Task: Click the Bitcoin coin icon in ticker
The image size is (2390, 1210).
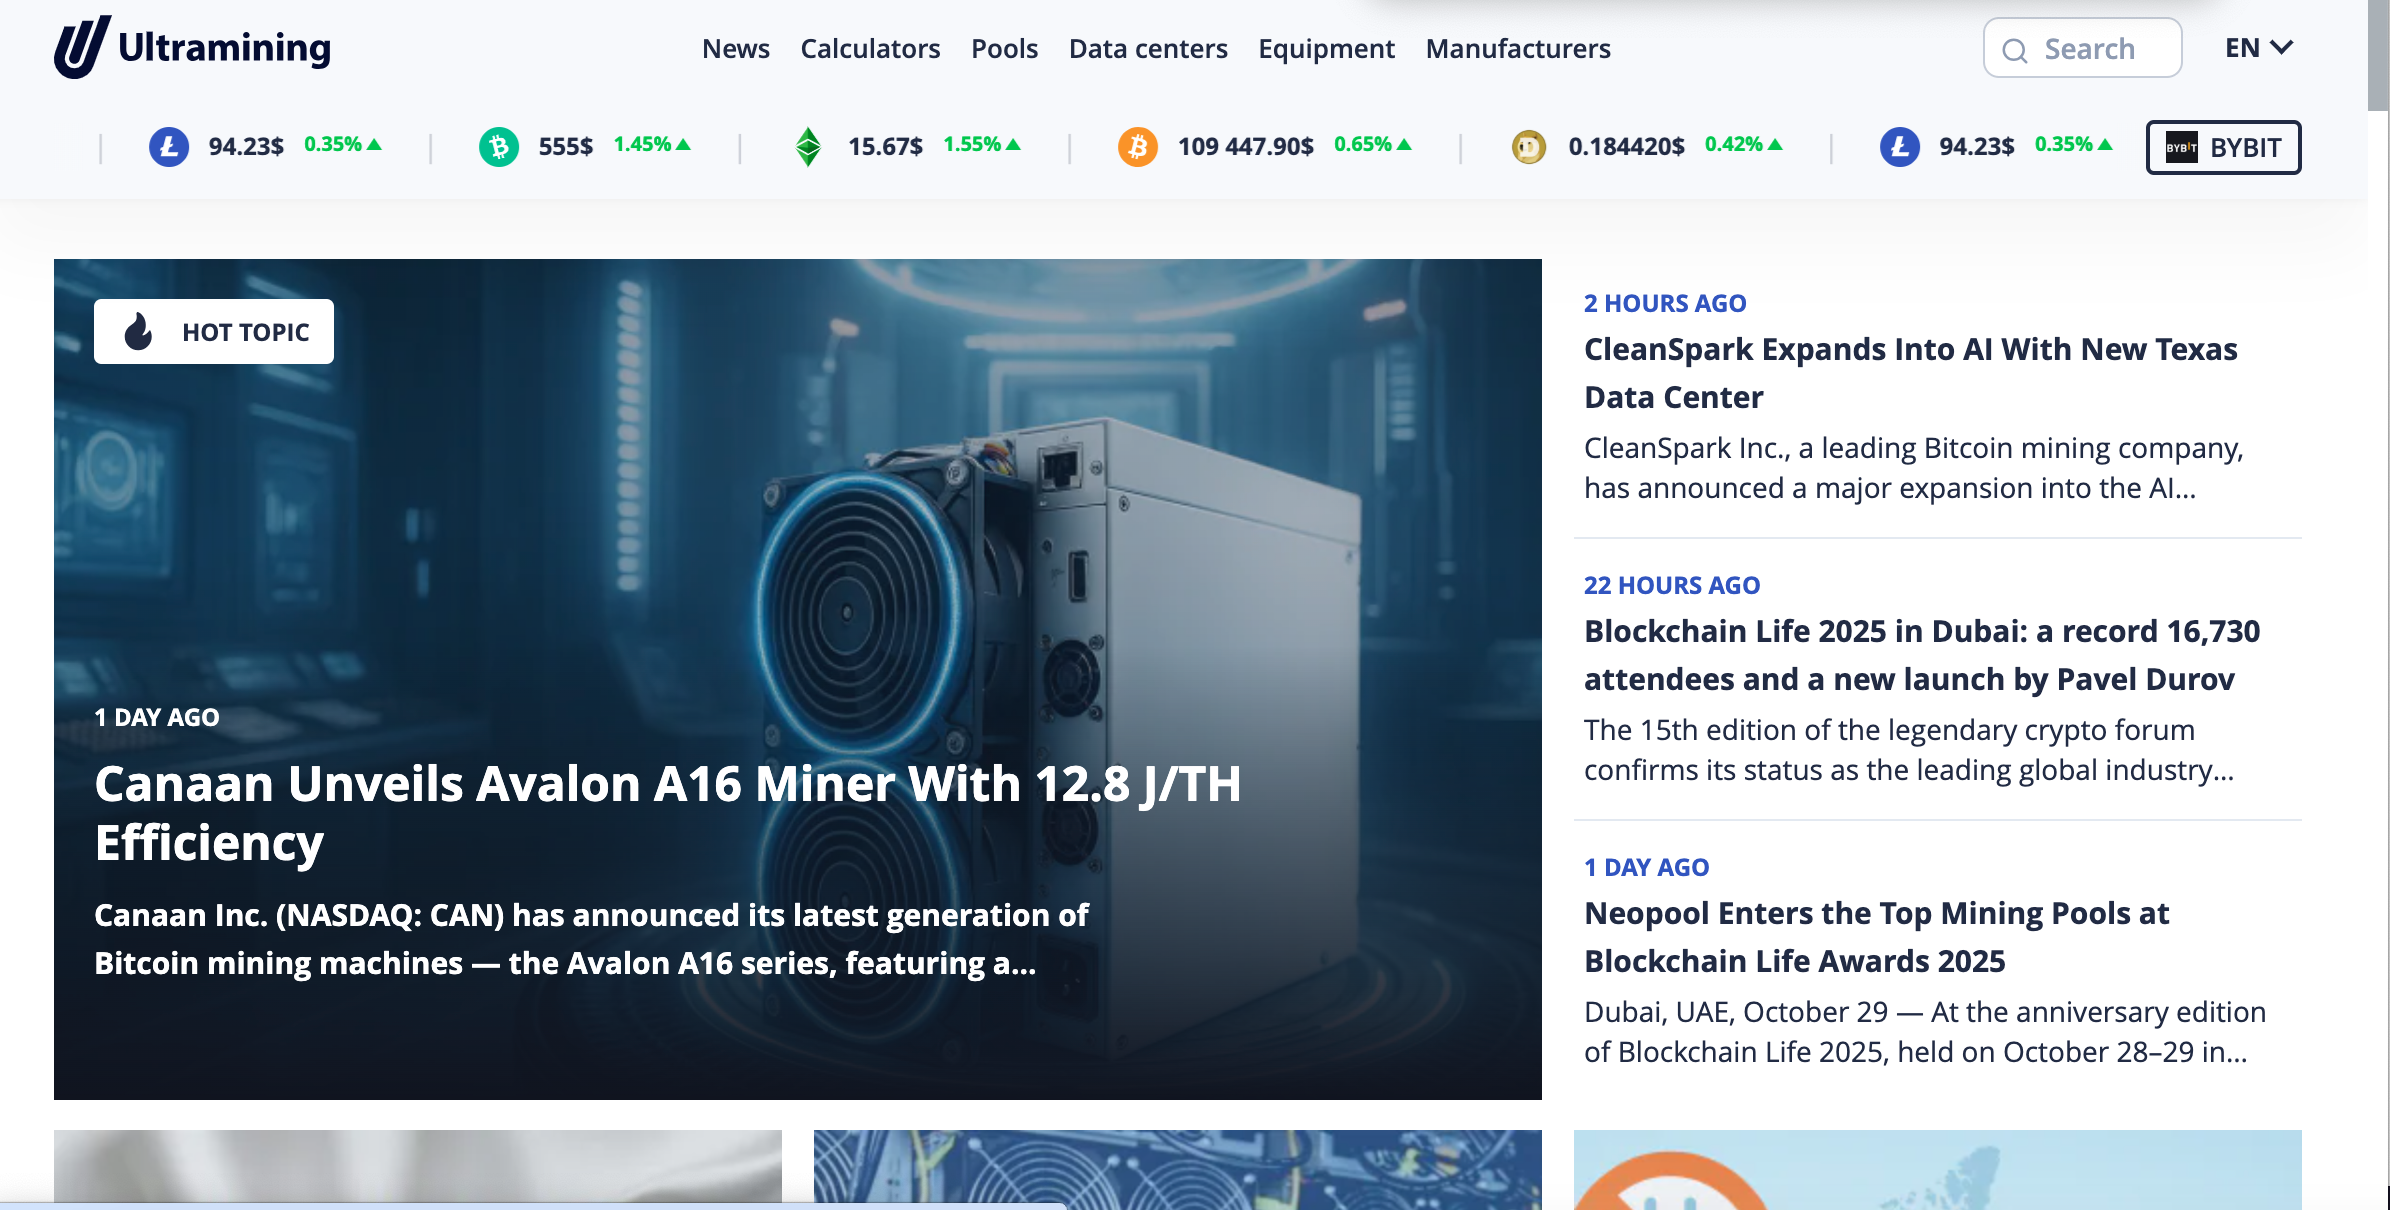Action: 1137,147
